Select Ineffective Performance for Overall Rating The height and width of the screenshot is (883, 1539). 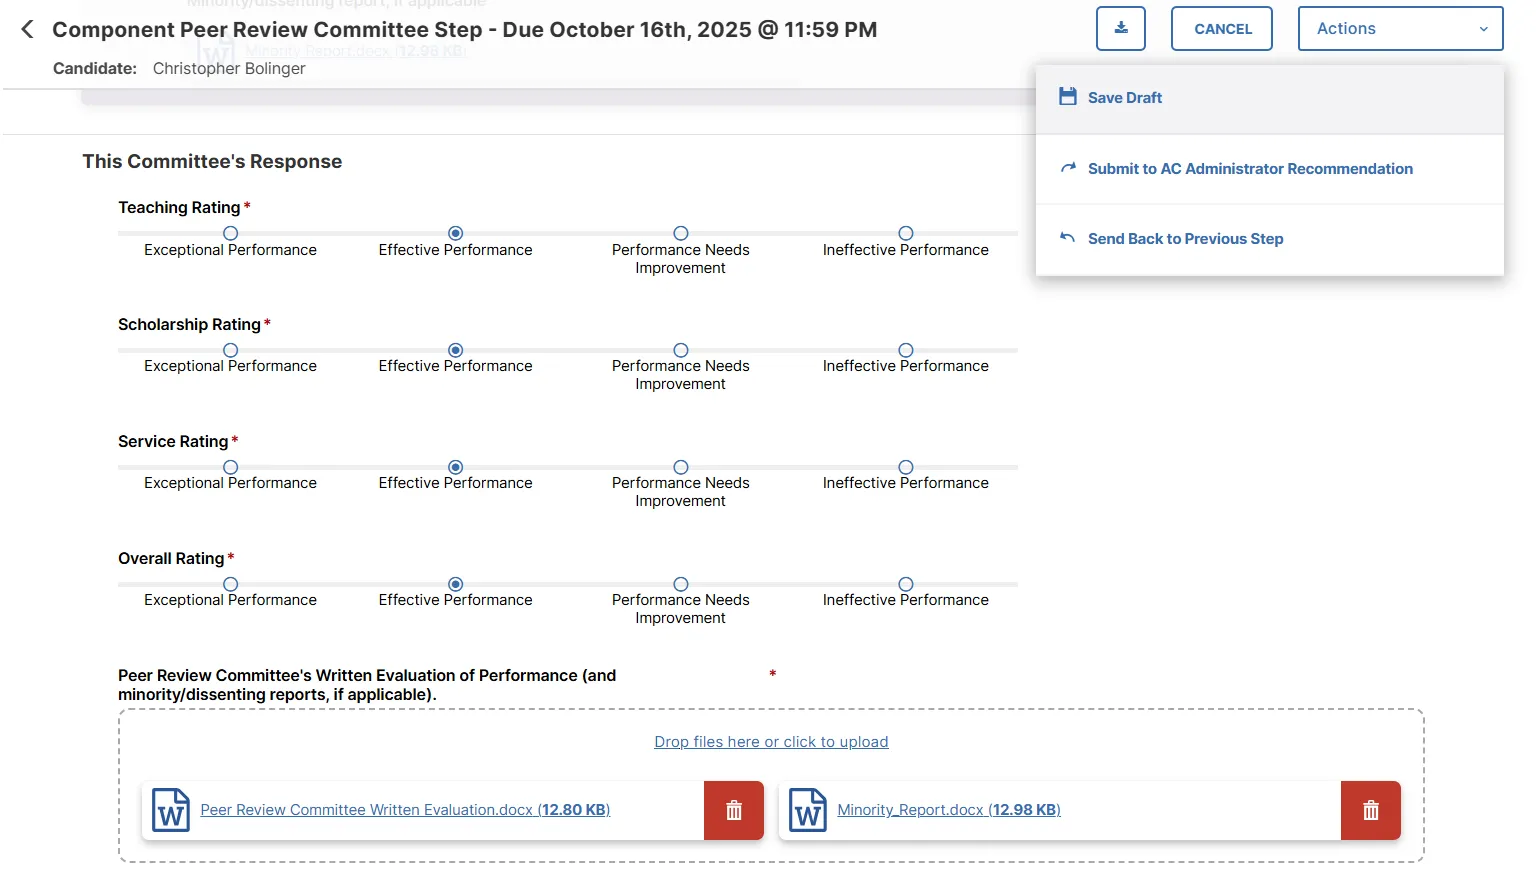click(905, 584)
